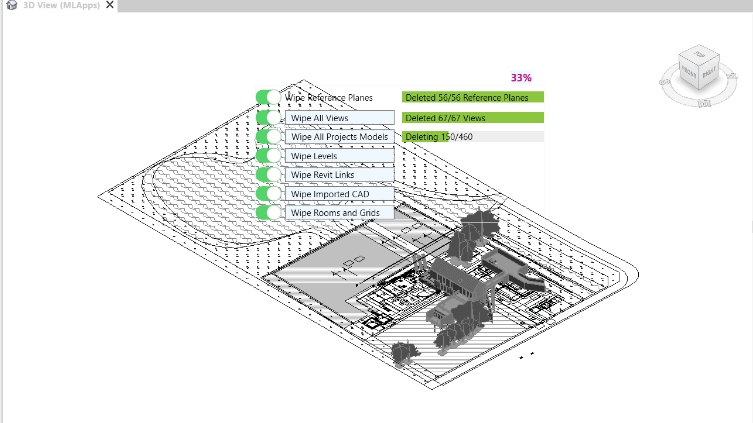
Task: Close the 3D View (MLApps) tab
Action: point(110,6)
